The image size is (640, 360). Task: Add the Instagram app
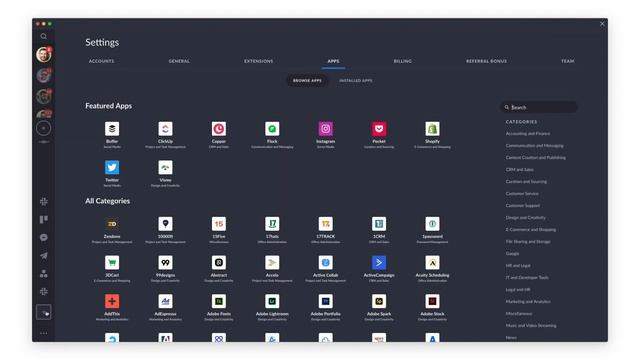[326, 129]
